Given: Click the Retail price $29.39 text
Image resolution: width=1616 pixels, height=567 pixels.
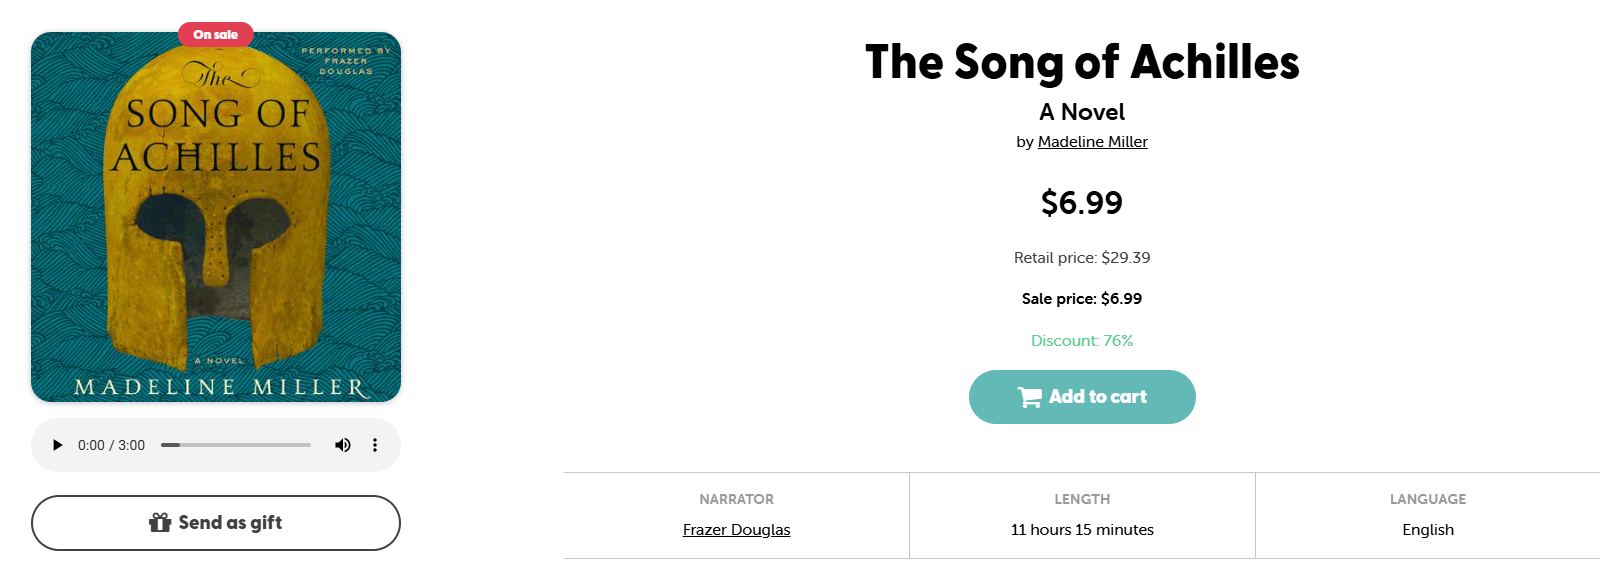Looking at the screenshot, I should pyautogui.click(x=1082, y=258).
